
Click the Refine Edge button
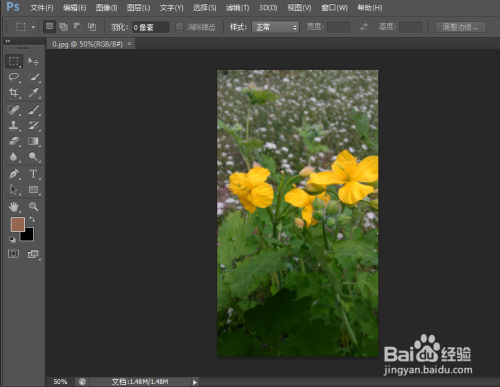point(461,27)
